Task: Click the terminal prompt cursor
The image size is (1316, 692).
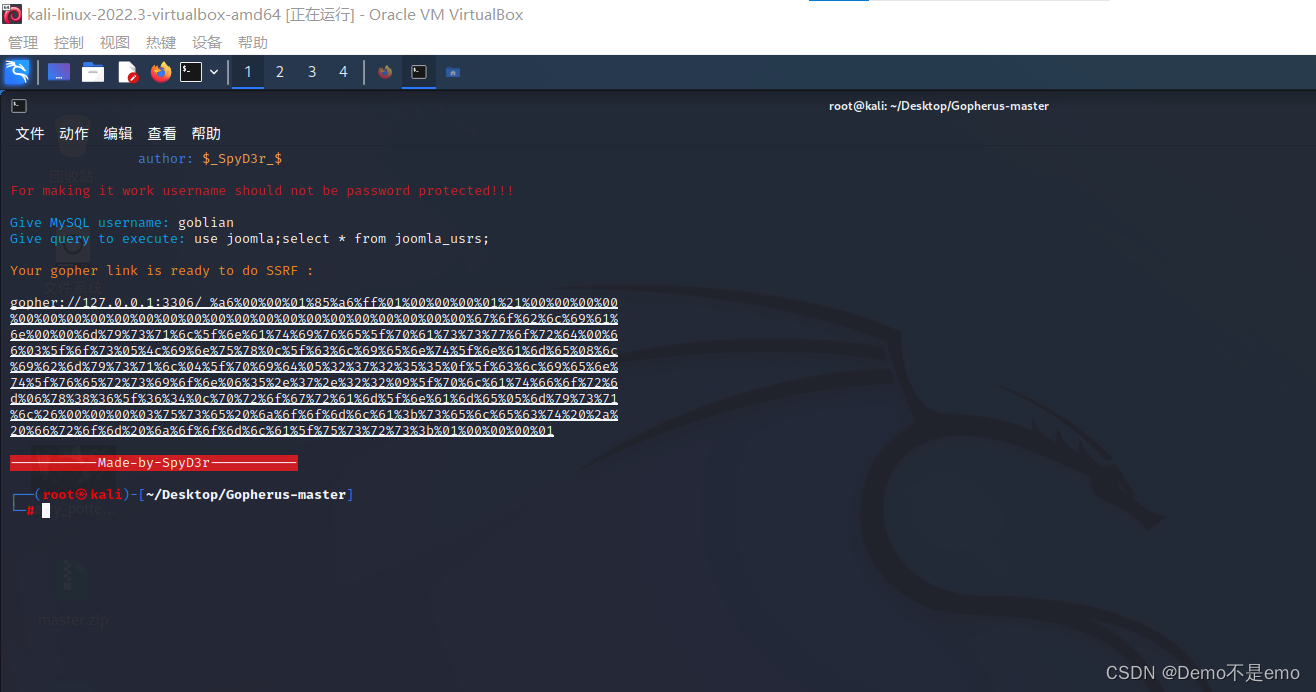Action: click(46, 511)
